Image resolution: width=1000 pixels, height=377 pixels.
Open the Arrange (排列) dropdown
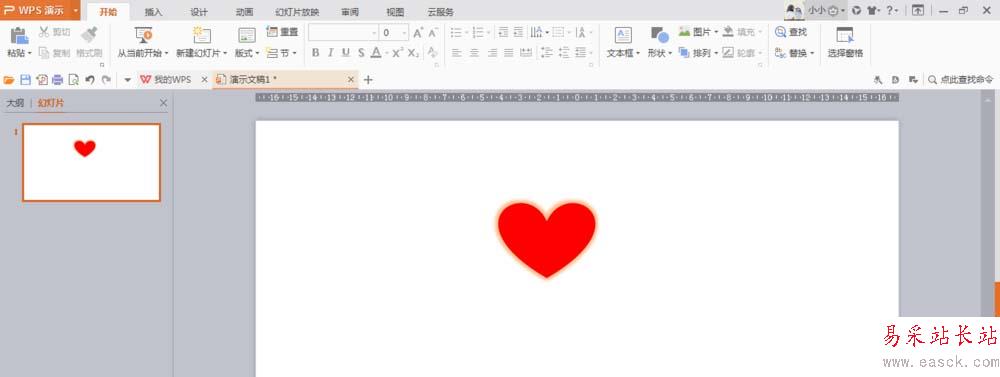coord(698,53)
